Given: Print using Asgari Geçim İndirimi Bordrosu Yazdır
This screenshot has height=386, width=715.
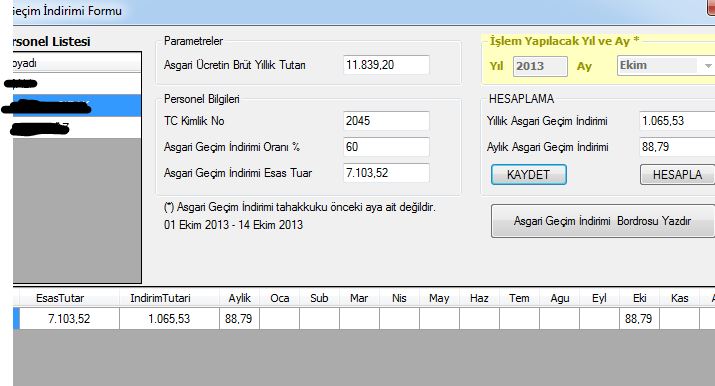Looking at the screenshot, I should pyautogui.click(x=602, y=221).
